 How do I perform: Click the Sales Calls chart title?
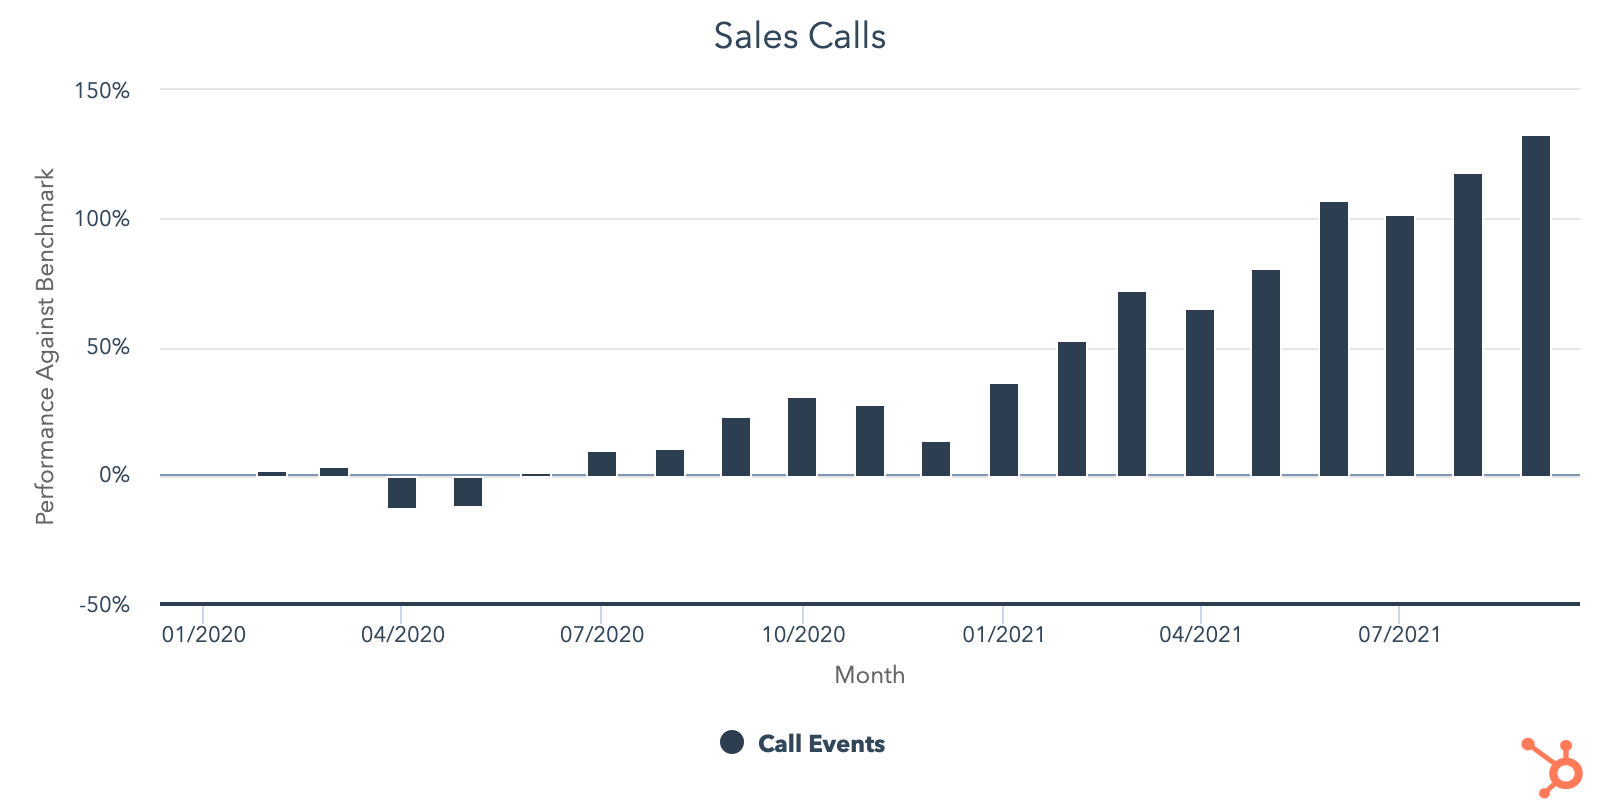pyautogui.click(x=799, y=36)
